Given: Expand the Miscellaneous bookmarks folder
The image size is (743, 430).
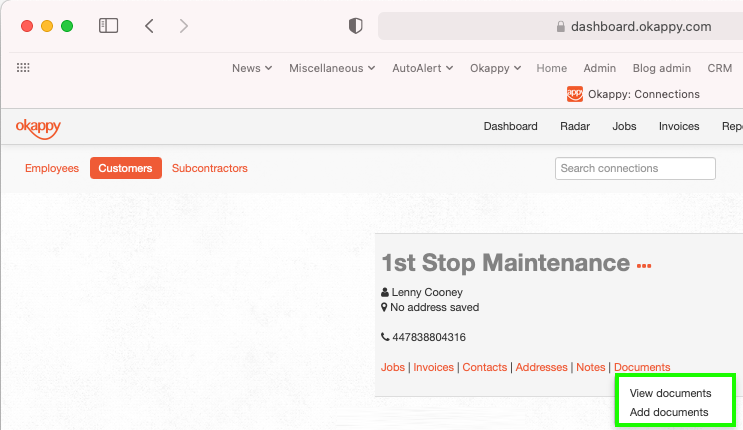Looking at the screenshot, I should (x=332, y=68).
